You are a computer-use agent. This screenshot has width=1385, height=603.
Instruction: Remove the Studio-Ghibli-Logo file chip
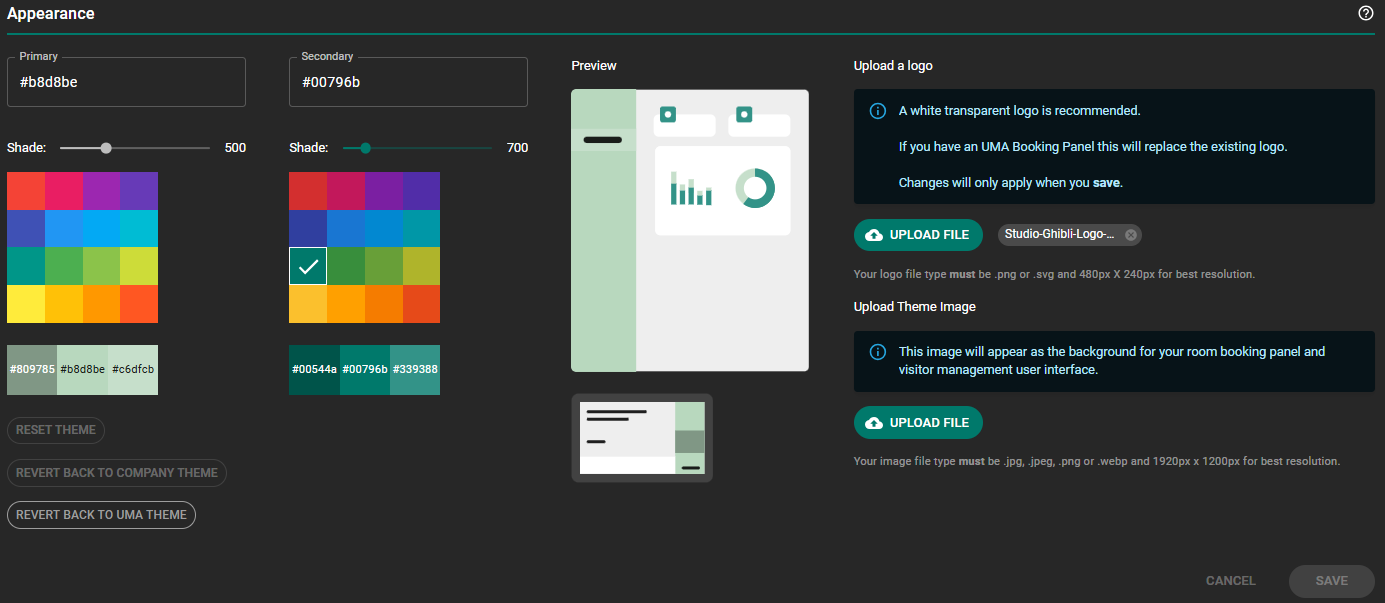click(1131, 235)
